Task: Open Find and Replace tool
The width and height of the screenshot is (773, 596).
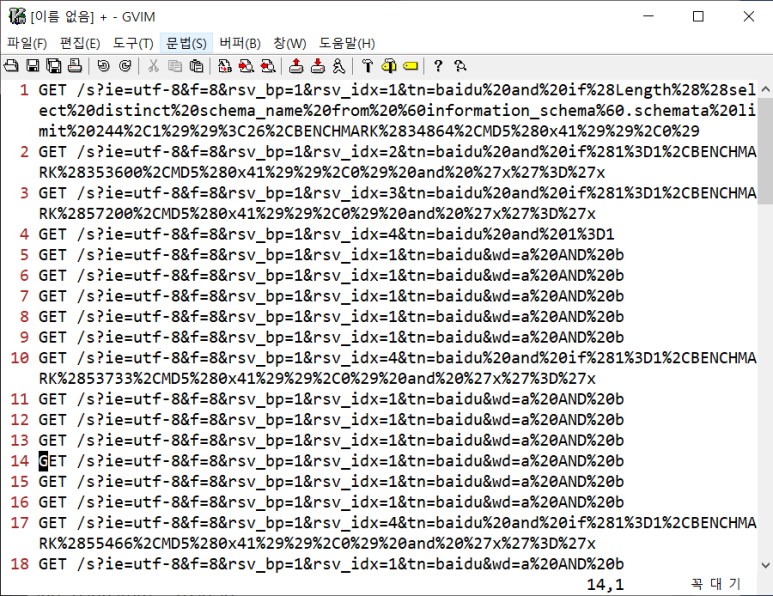Action: point(225,66)
